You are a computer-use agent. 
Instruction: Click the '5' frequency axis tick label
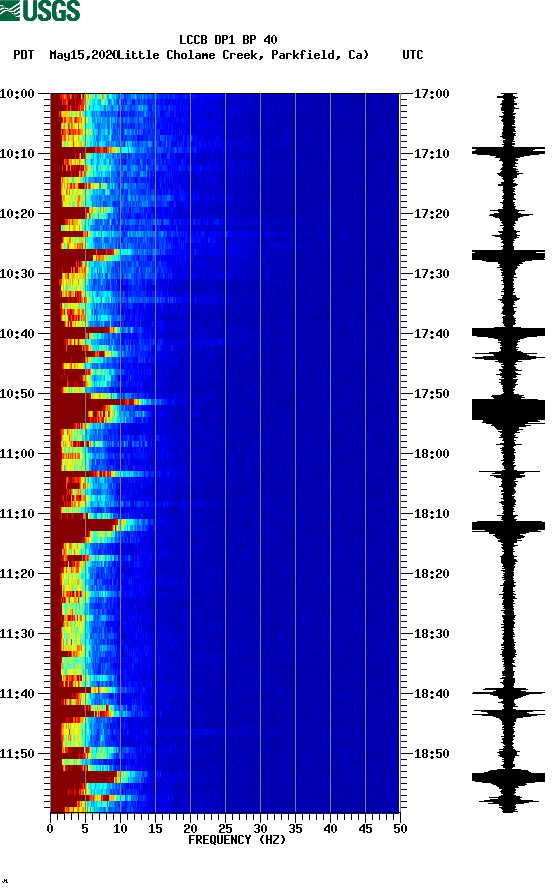tap(85, 829)
